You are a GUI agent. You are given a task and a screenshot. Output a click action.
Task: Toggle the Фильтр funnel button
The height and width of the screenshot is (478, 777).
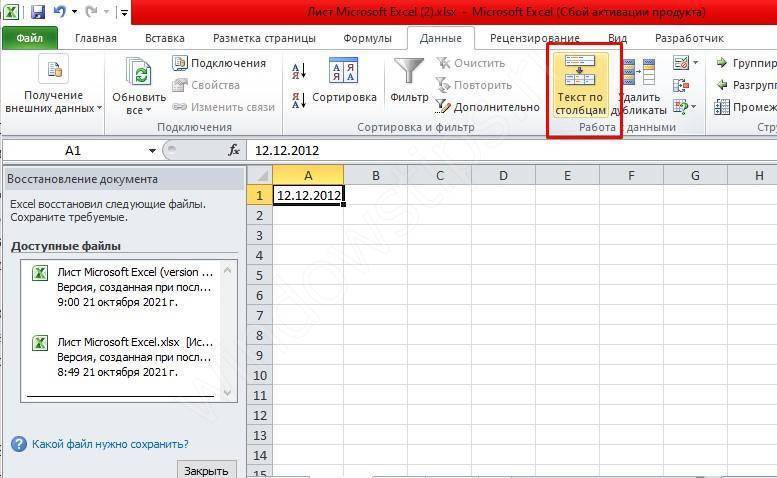[409, 79]
